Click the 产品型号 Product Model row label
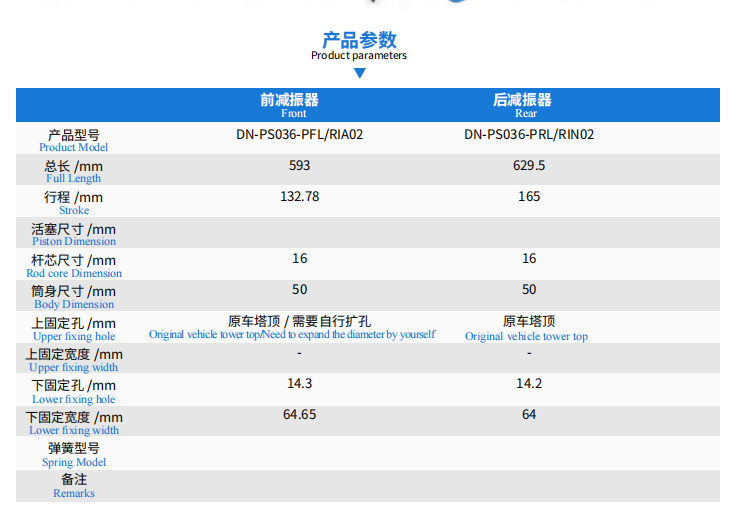Screen dimensions: 738x523 (x=74, y=140)
